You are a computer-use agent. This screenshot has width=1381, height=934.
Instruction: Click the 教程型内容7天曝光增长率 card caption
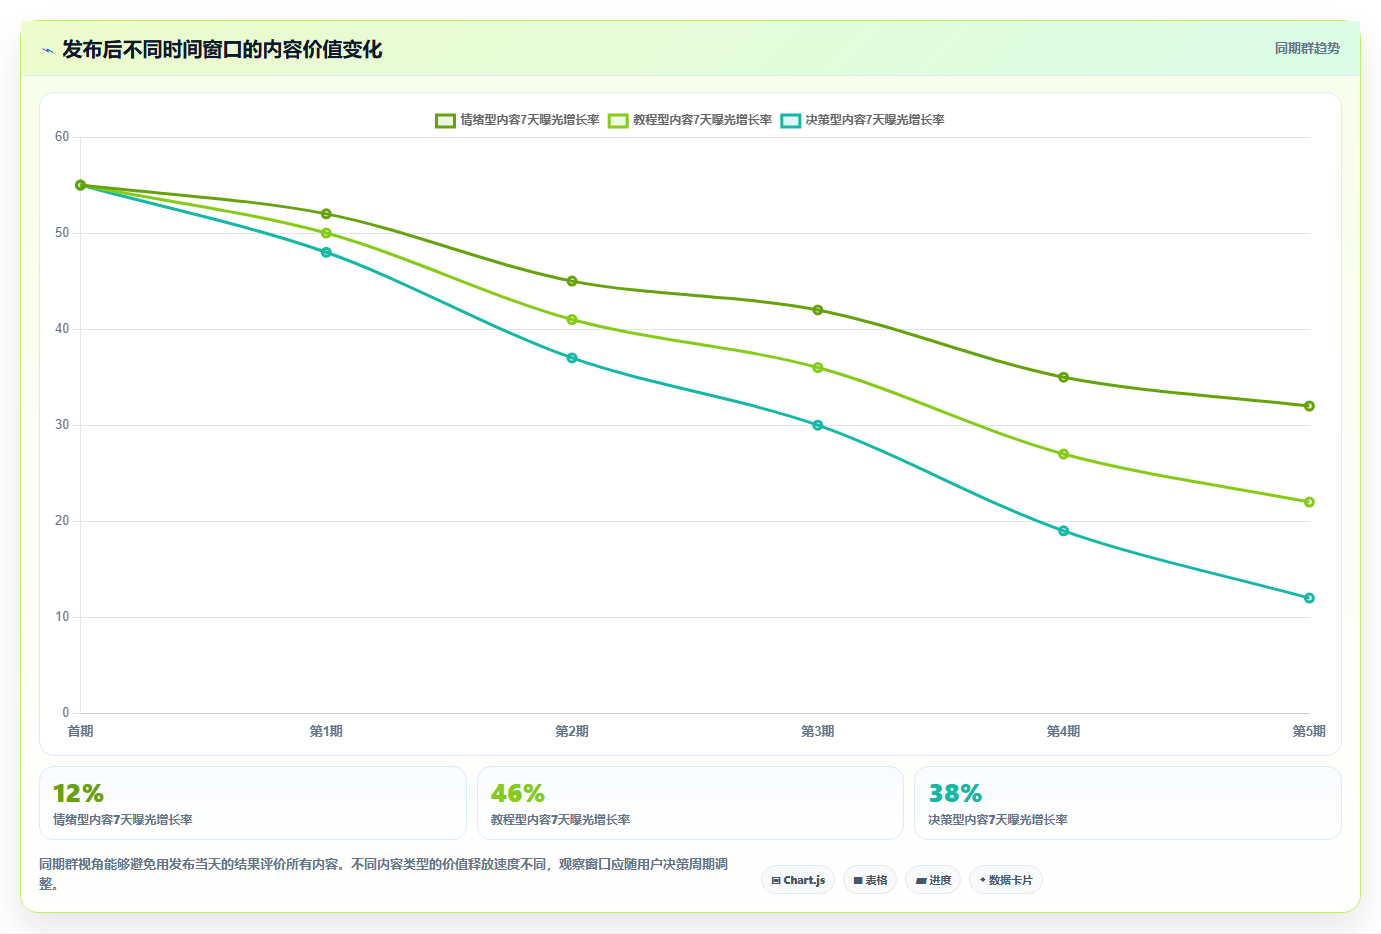(560, 820)
